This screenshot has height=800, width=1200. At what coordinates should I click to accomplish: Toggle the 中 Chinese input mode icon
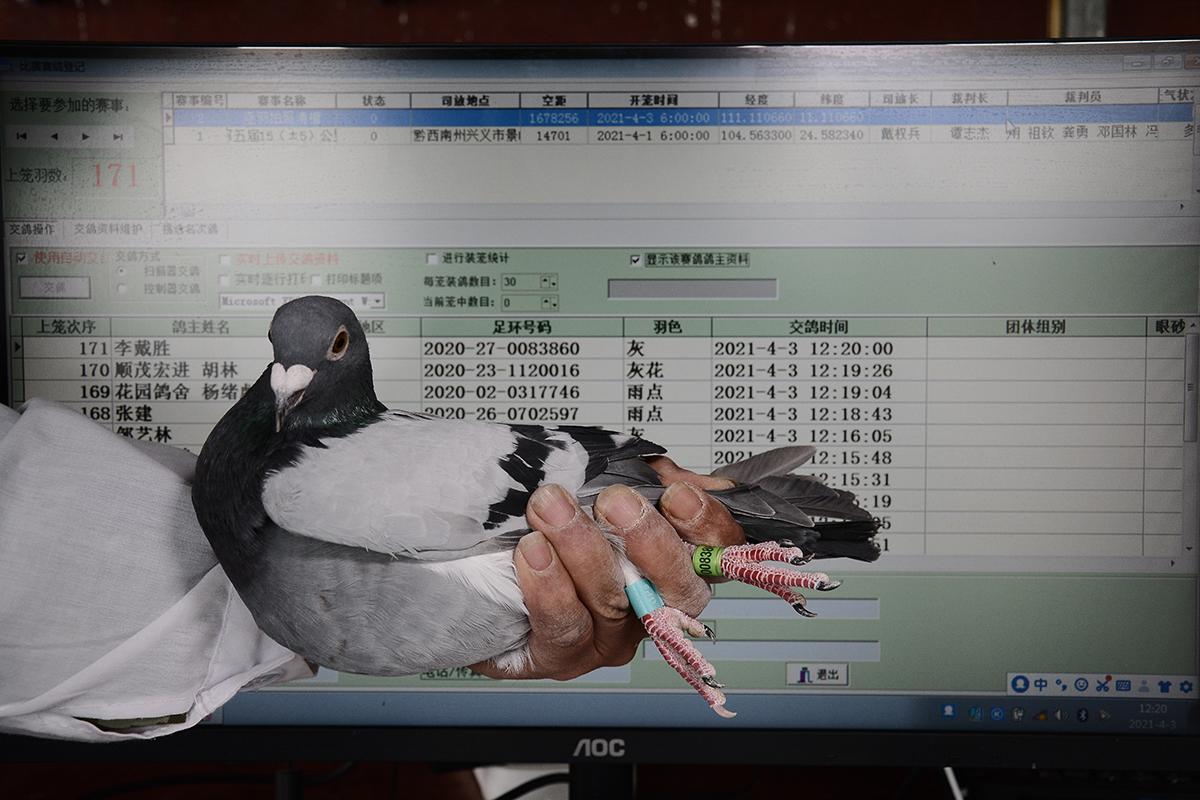pos(1041,685)
